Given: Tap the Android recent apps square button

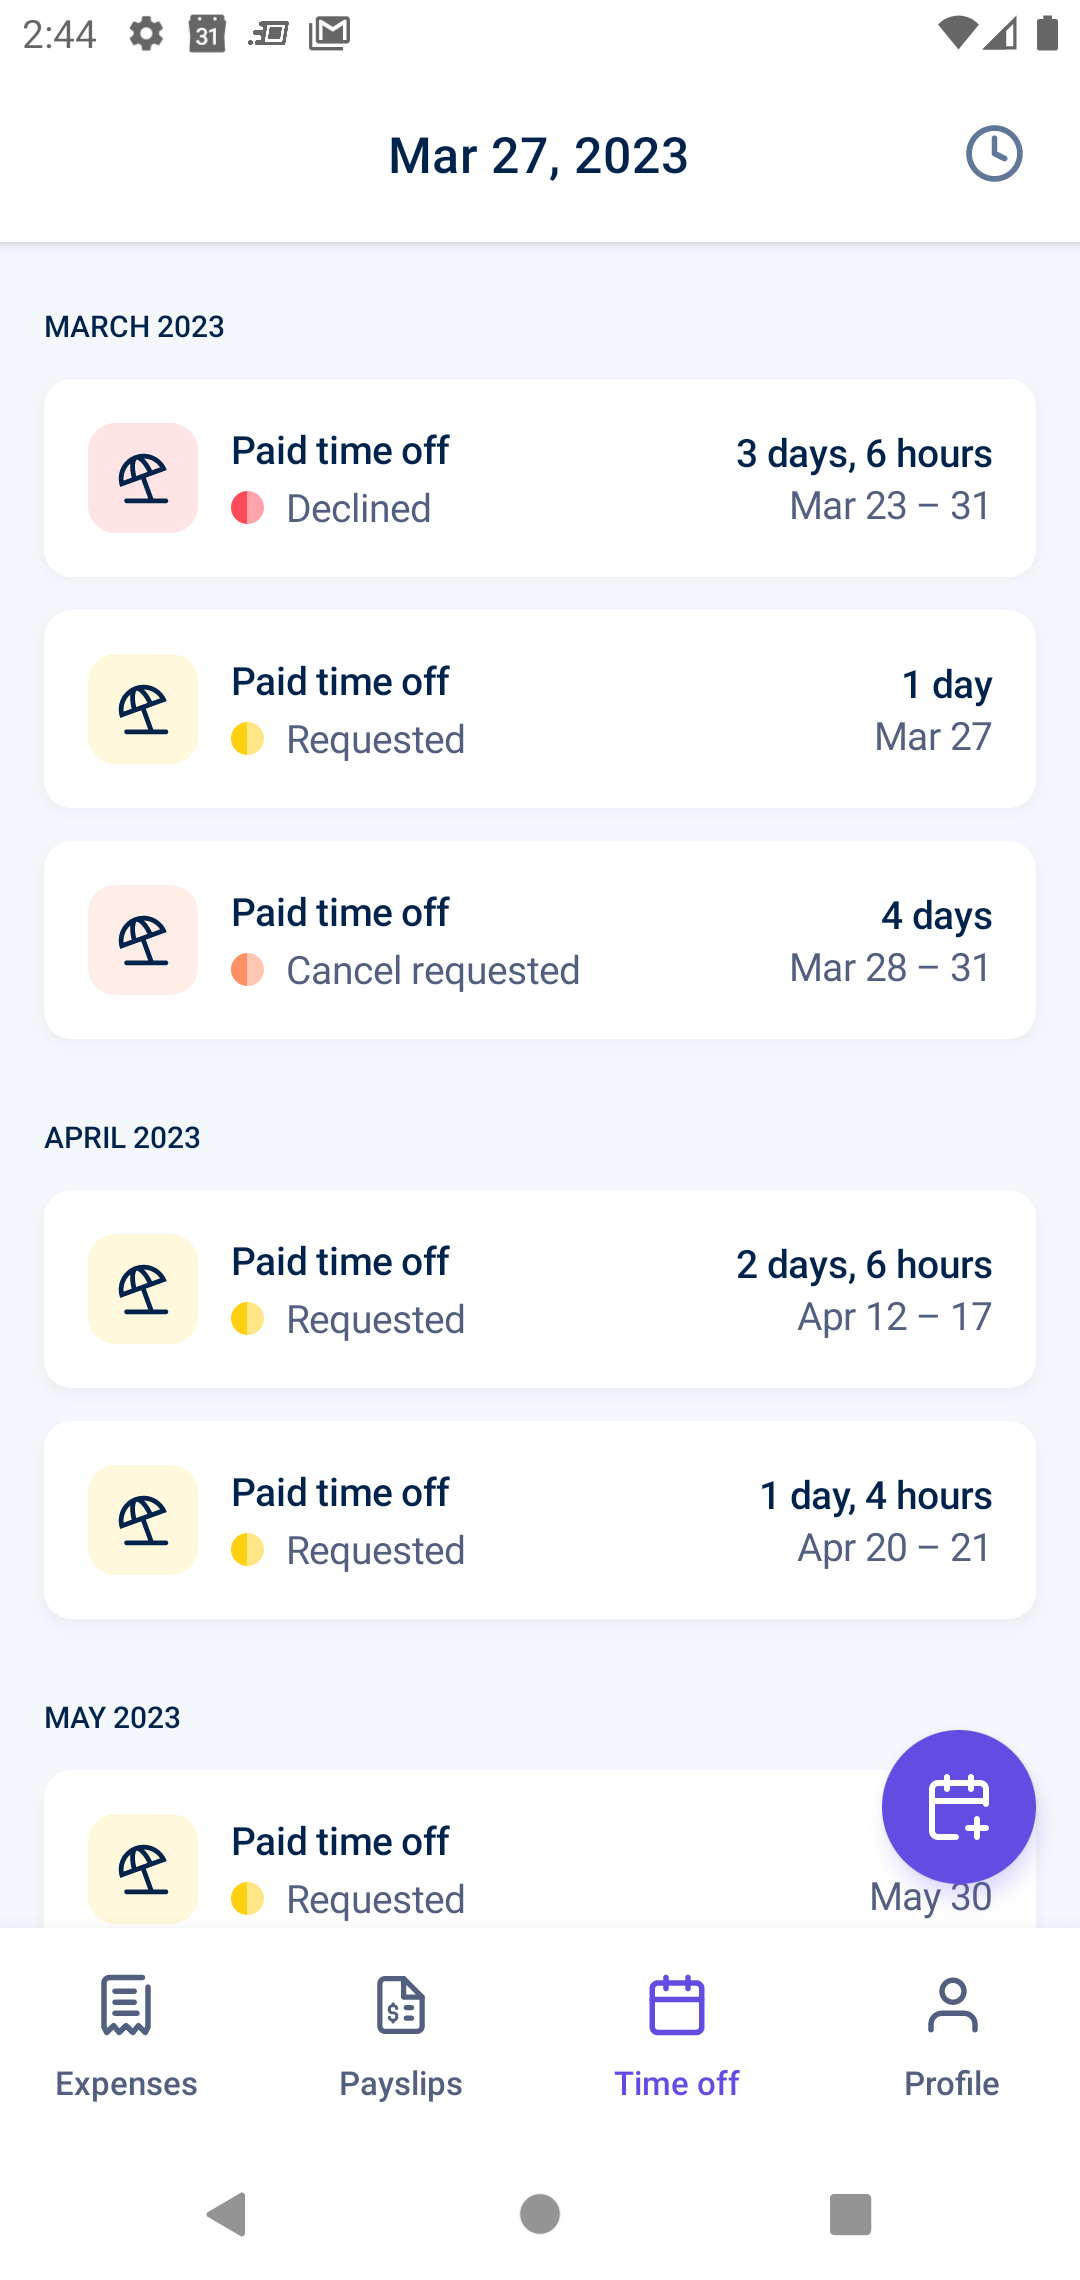Looking at the screenshot, I should 851,2214.
